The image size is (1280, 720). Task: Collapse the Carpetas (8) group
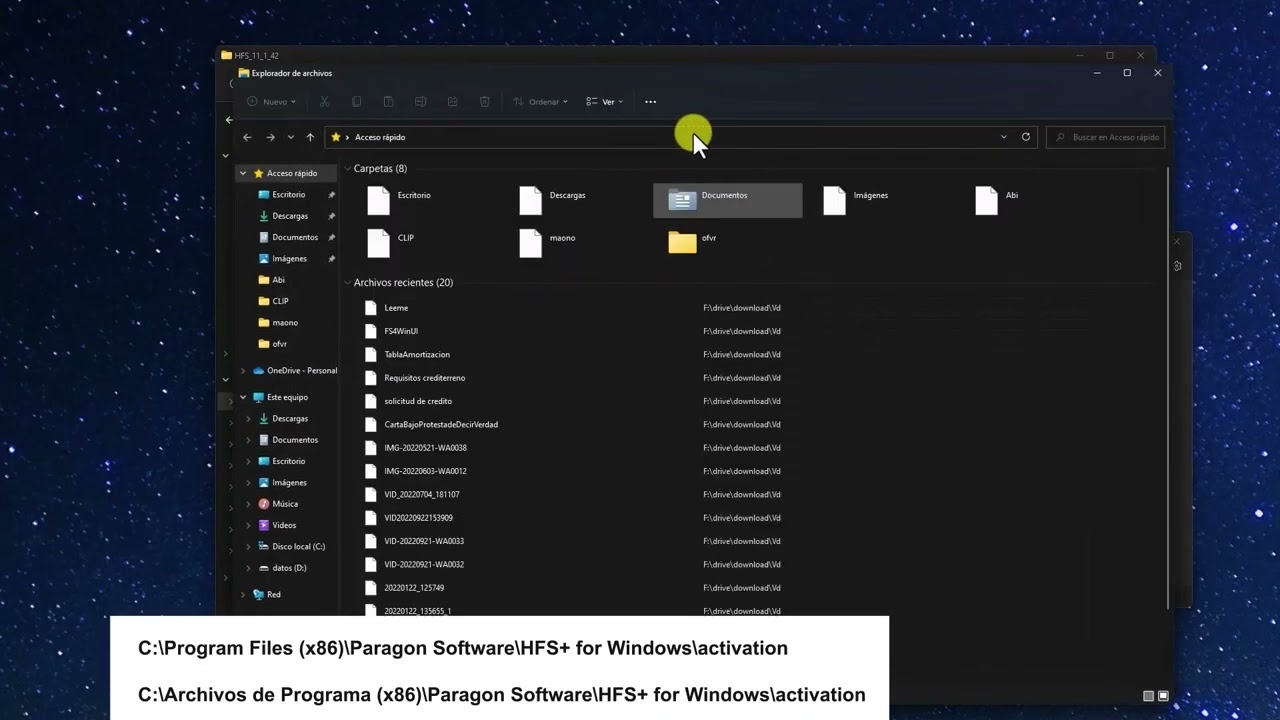pos(347,169)
